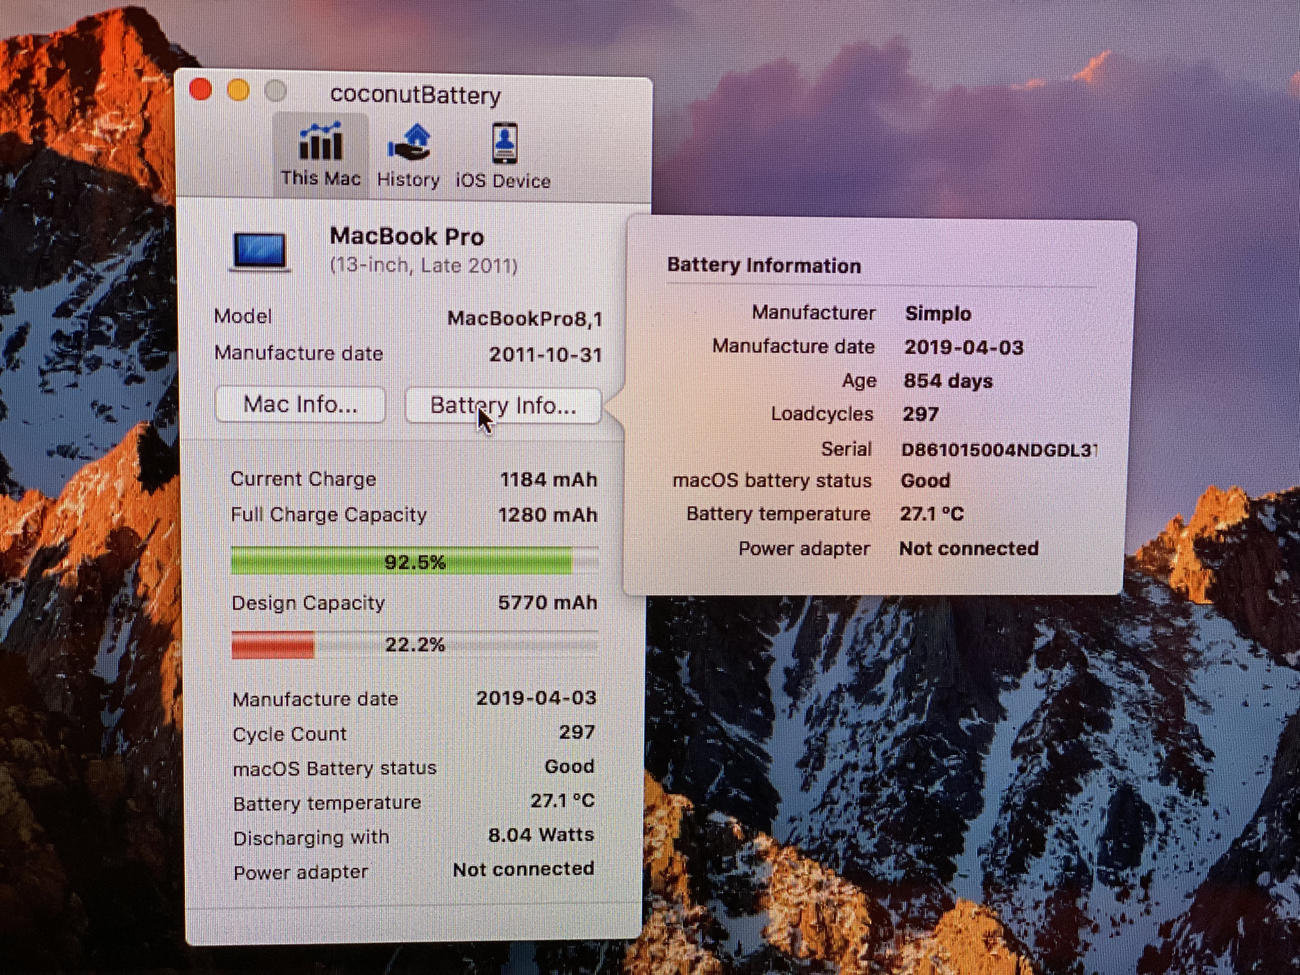
Task: Click the Current Charge label
Action: pos(303,479)
